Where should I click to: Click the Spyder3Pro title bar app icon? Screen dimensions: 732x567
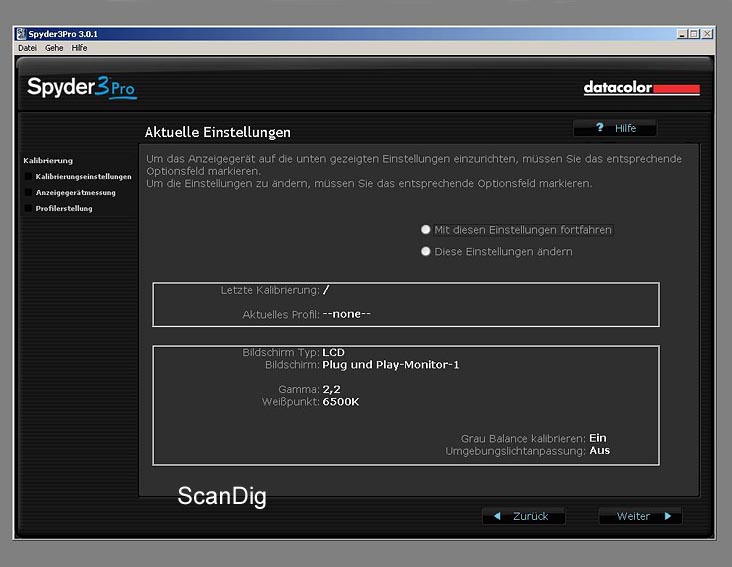(21, 34)
